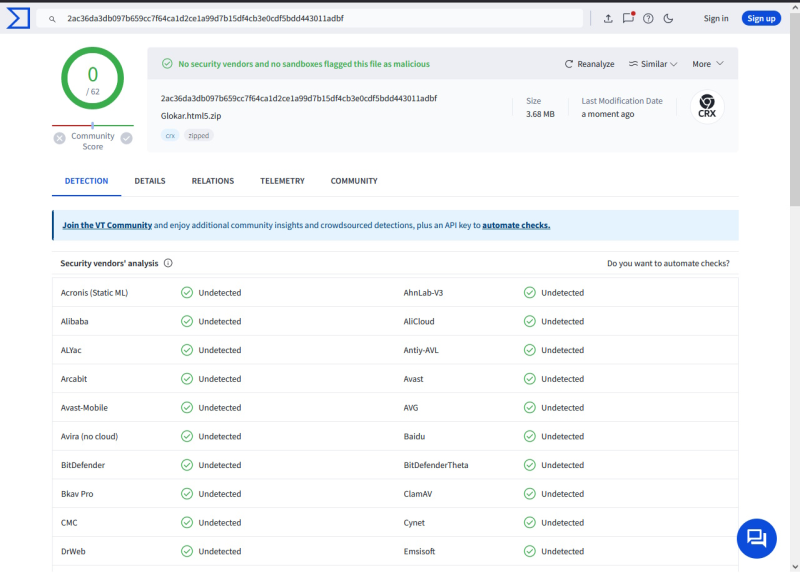Switch to the DETAILS tab
Viewport: 800px width, 573px height.
tap(150, 181)
